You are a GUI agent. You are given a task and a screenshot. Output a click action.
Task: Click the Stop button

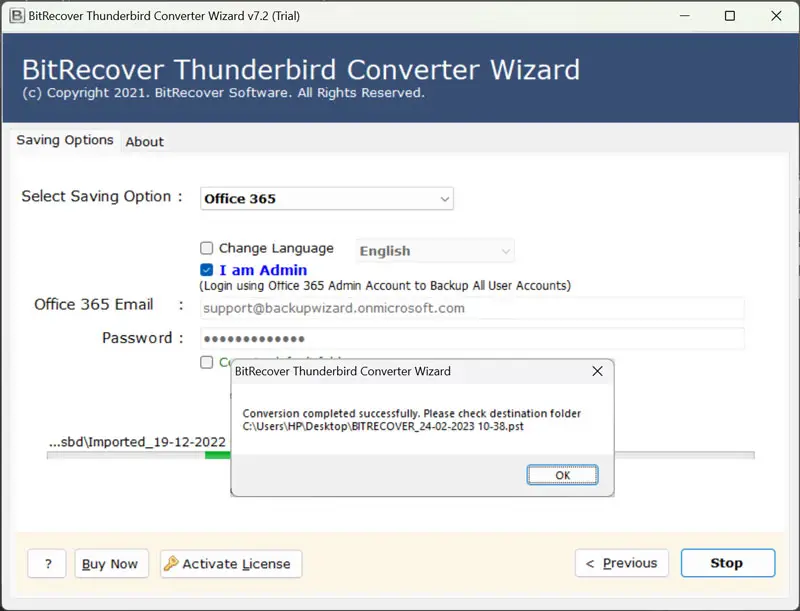(728, 563)
